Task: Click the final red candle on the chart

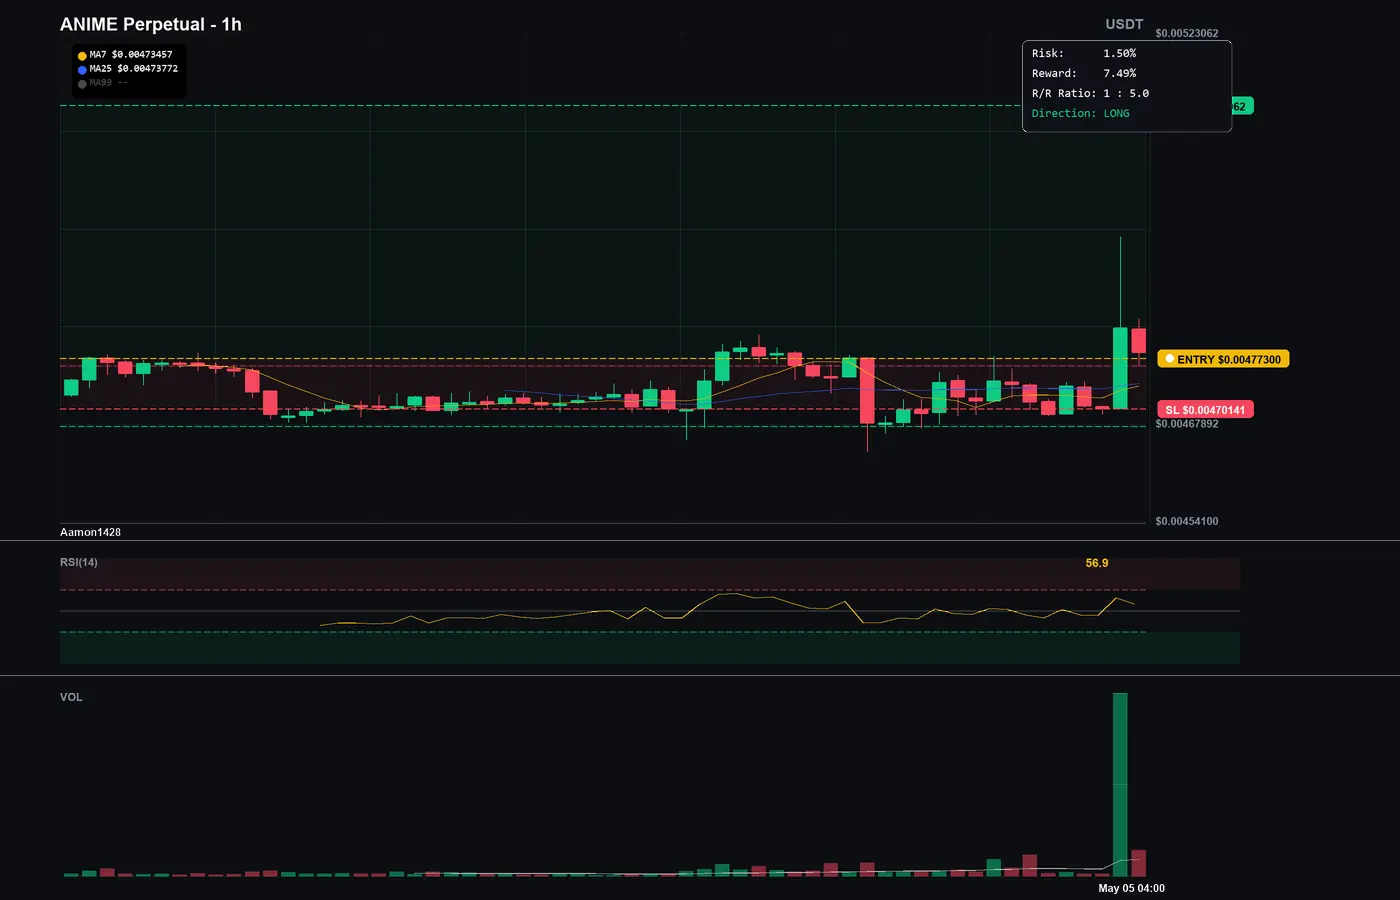Action: (x=1138, y=340)
